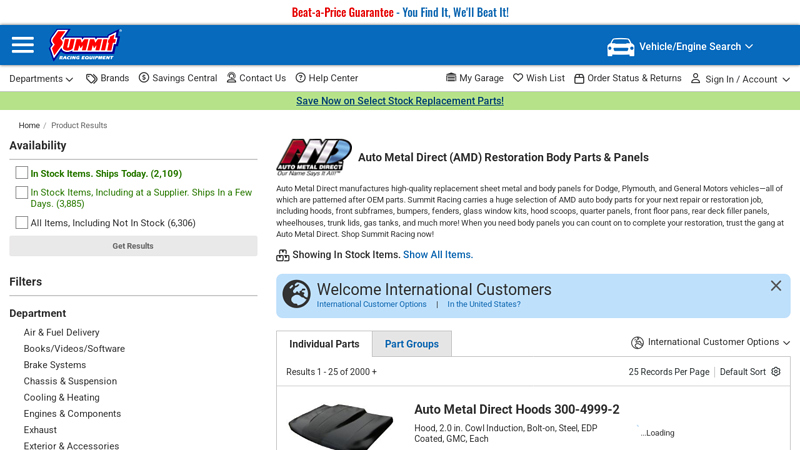Expand Sign In / Account dropdown
800x450 pixels.
tap(747, 79)
